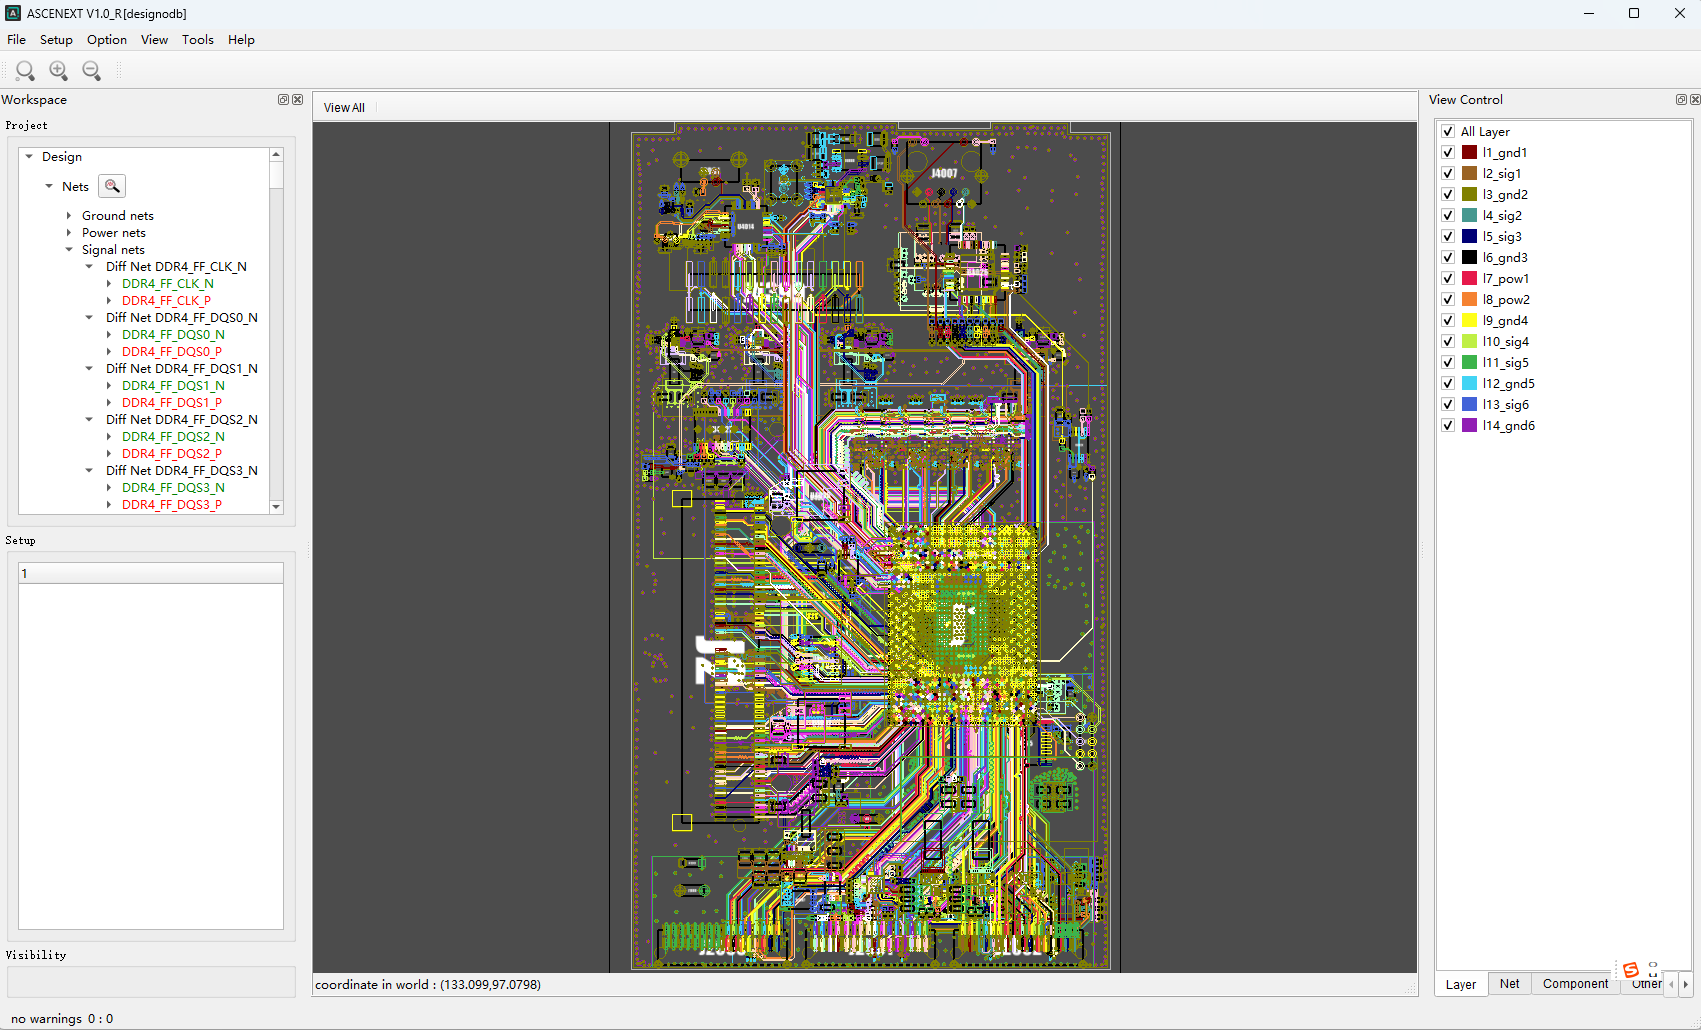Click the zoom fit magnifier icon
Screen dimensions: 1701x1030
(25, 70)
